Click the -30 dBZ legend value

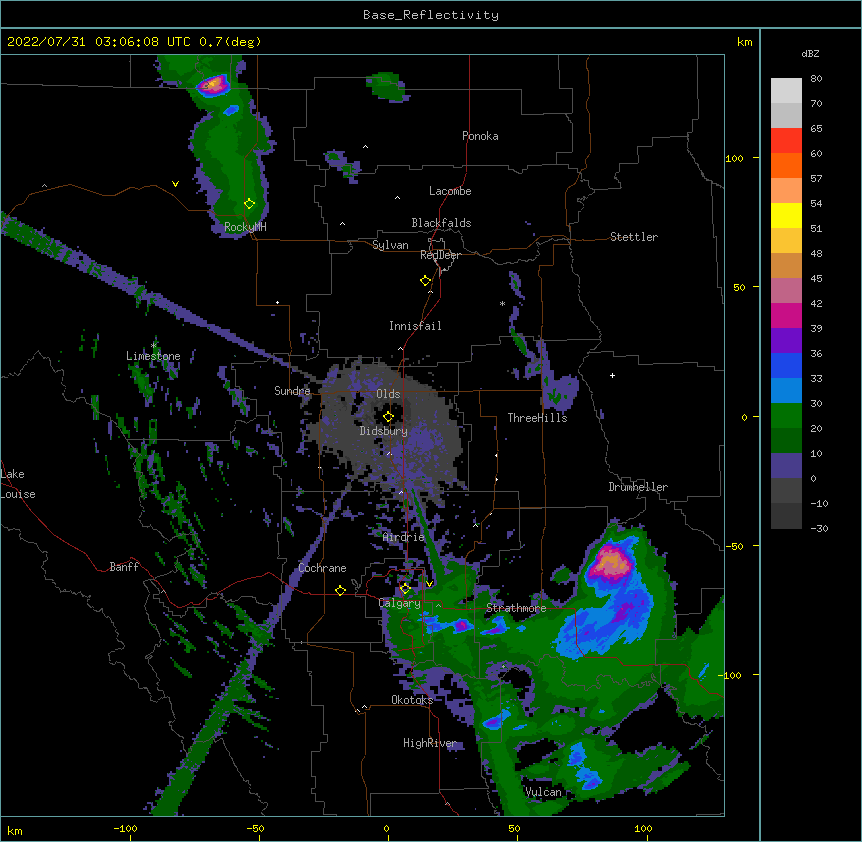819,529
